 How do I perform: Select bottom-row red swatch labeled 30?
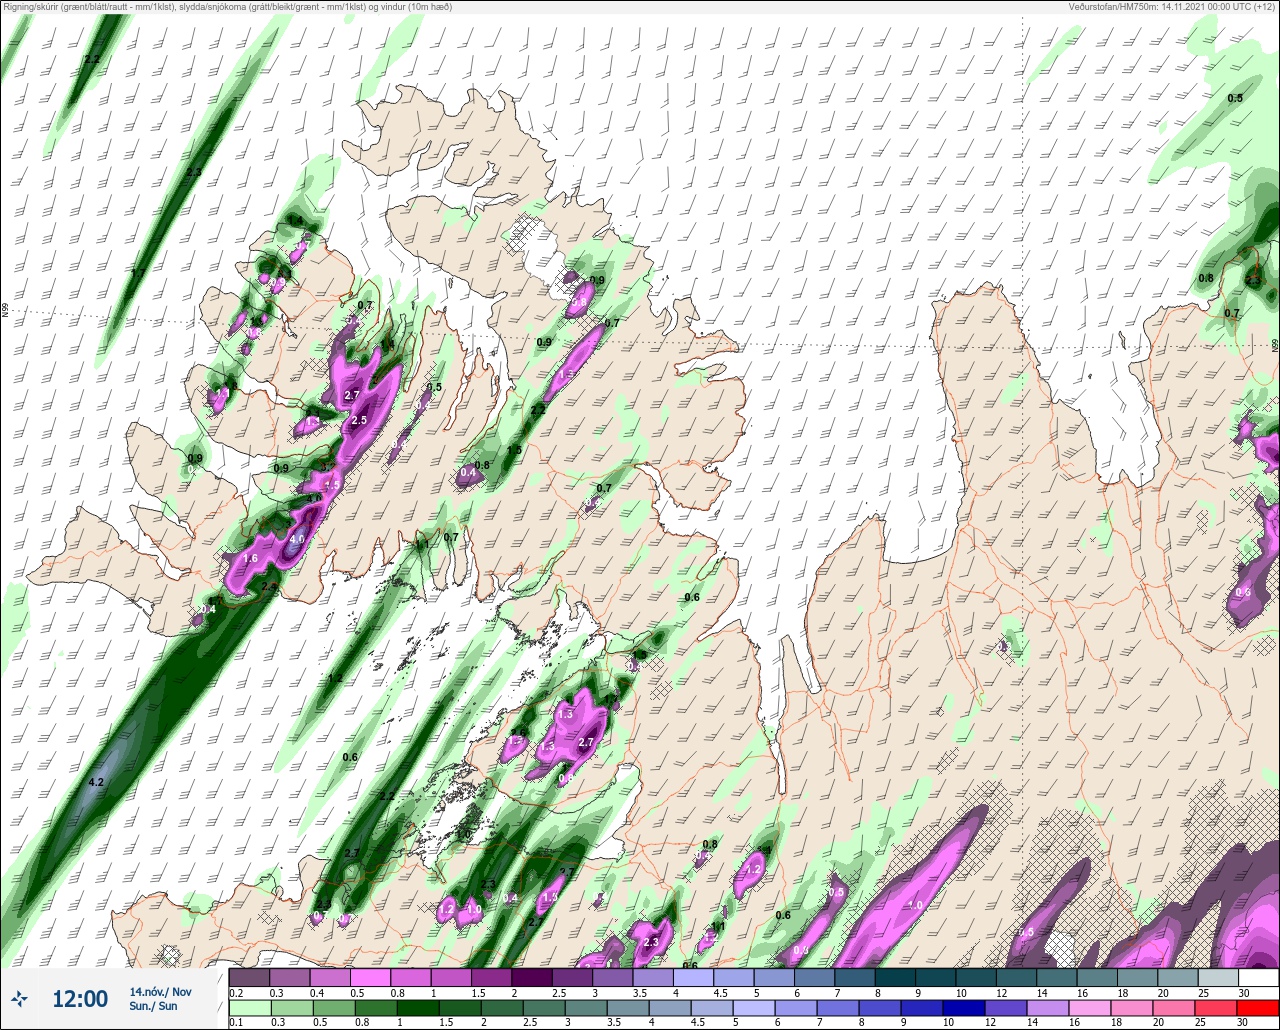point(1258,1008)
